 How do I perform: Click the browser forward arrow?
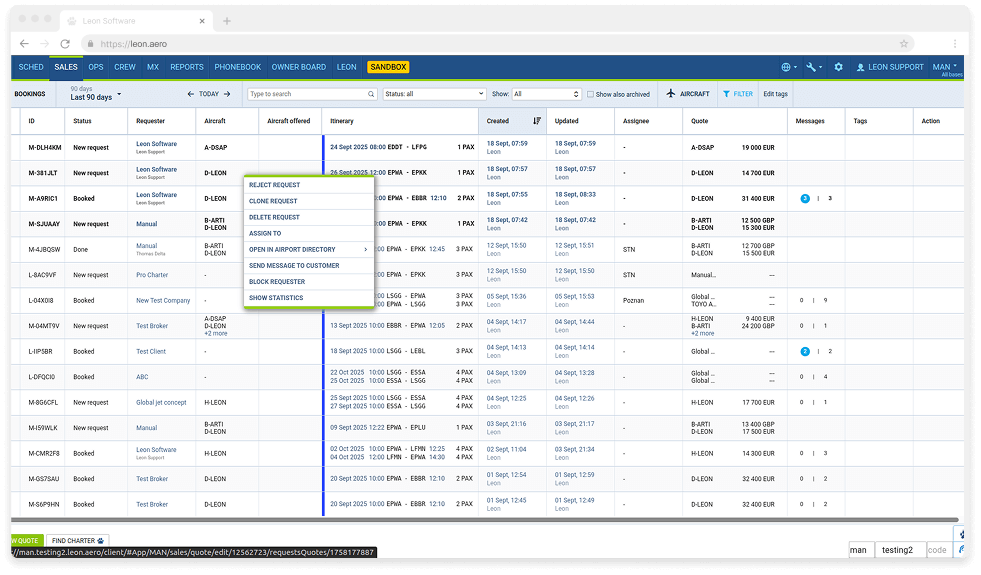coord(44,44)
